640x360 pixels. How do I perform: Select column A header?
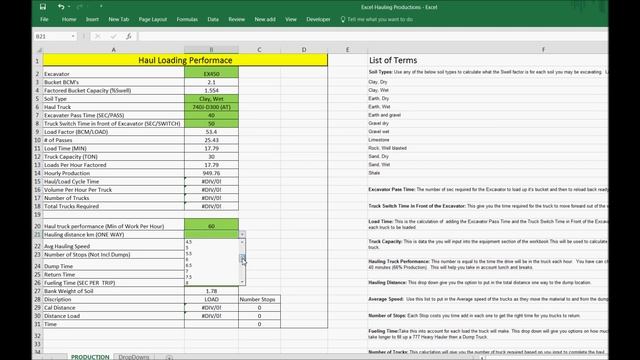click(113, 49)
